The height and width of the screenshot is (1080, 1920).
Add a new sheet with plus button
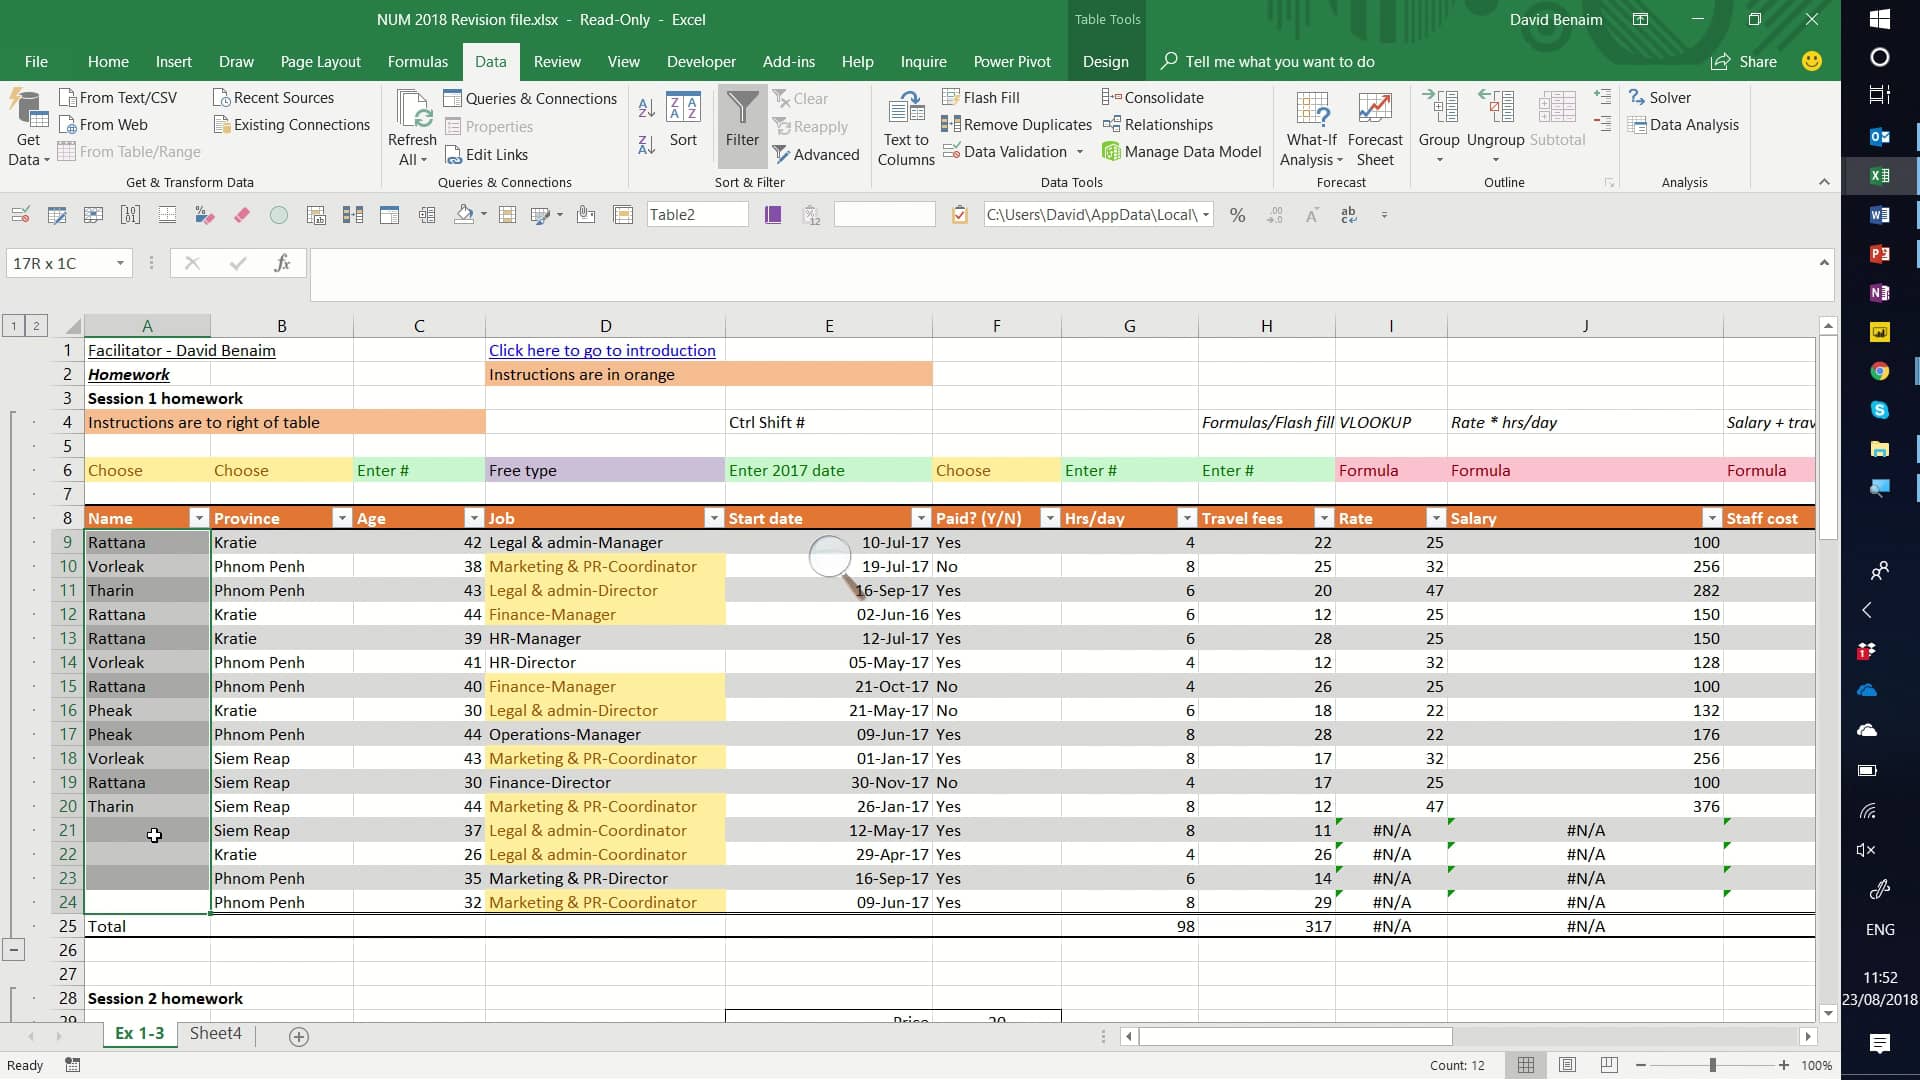298,1036
